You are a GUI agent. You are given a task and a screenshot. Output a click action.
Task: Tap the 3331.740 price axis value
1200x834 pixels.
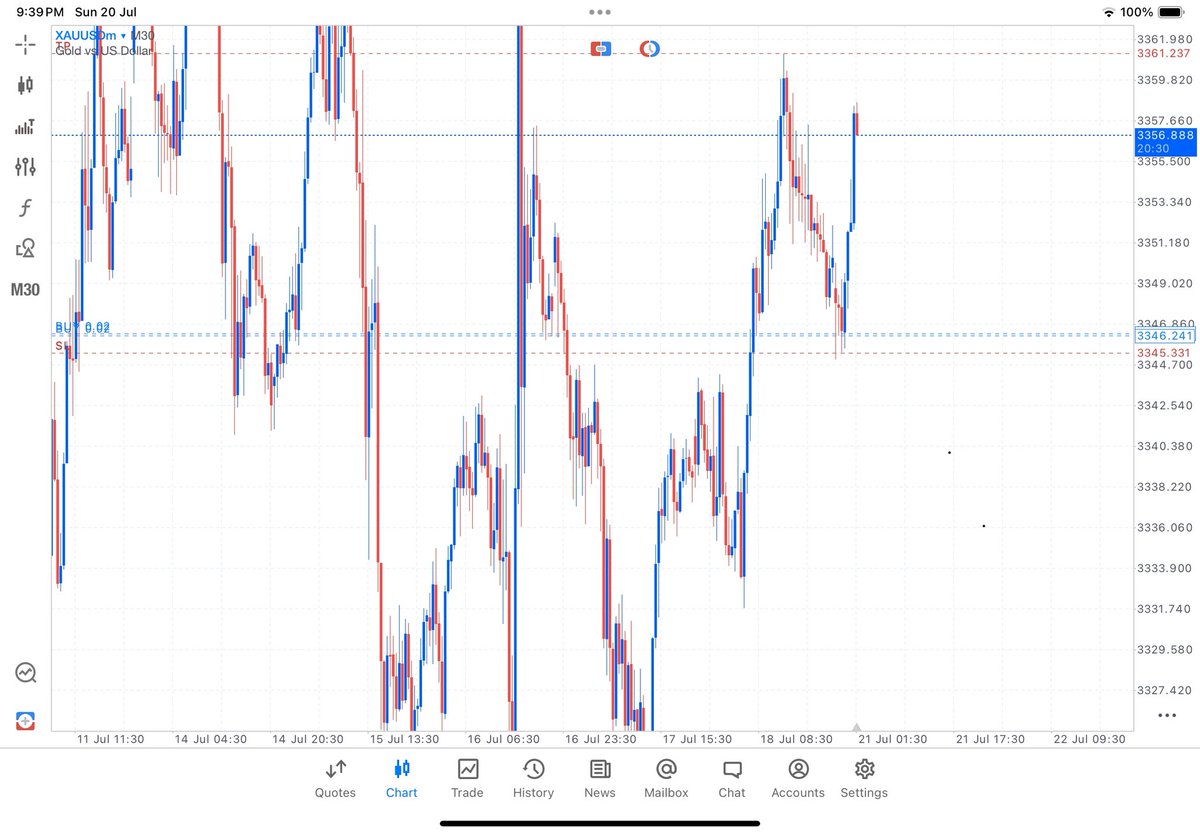click(x=1164, y=608)
